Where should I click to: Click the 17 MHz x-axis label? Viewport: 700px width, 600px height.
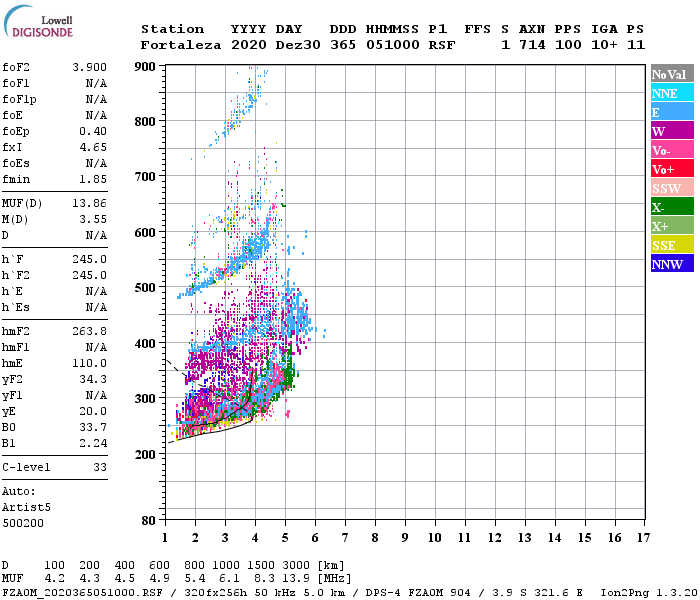[643, 538]
